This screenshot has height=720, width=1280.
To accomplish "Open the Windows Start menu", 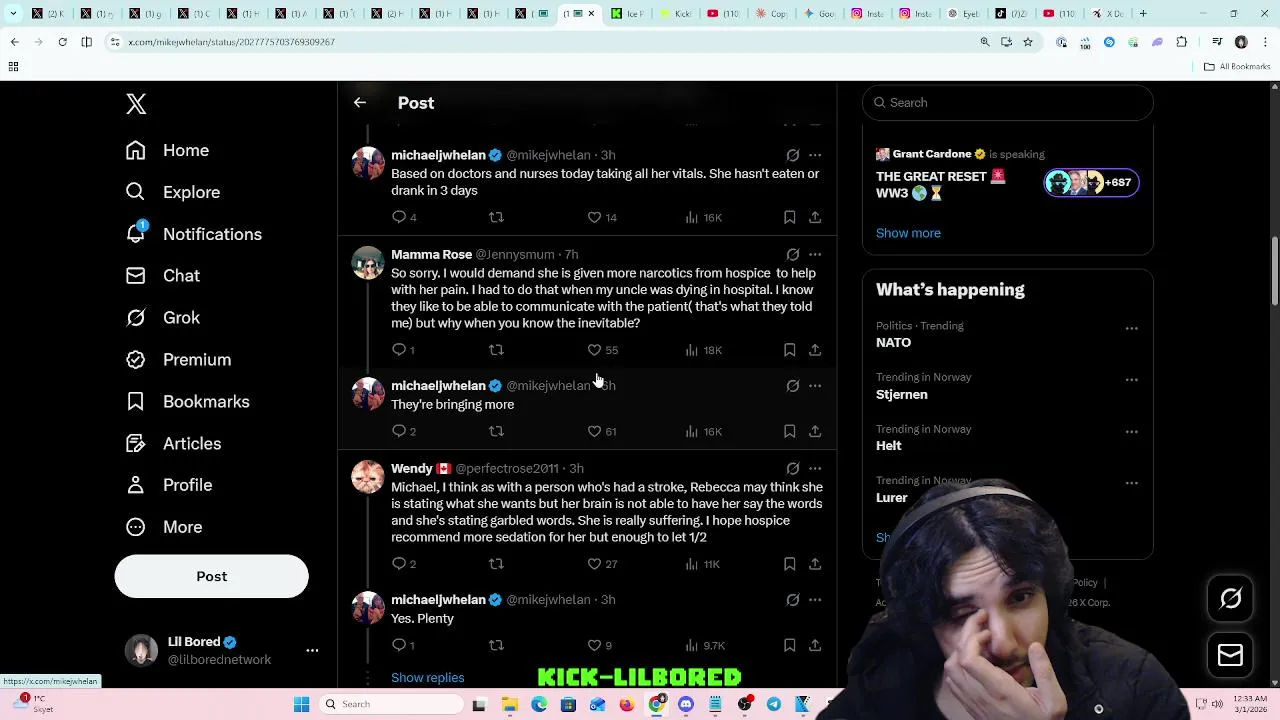I will (301, 704).
